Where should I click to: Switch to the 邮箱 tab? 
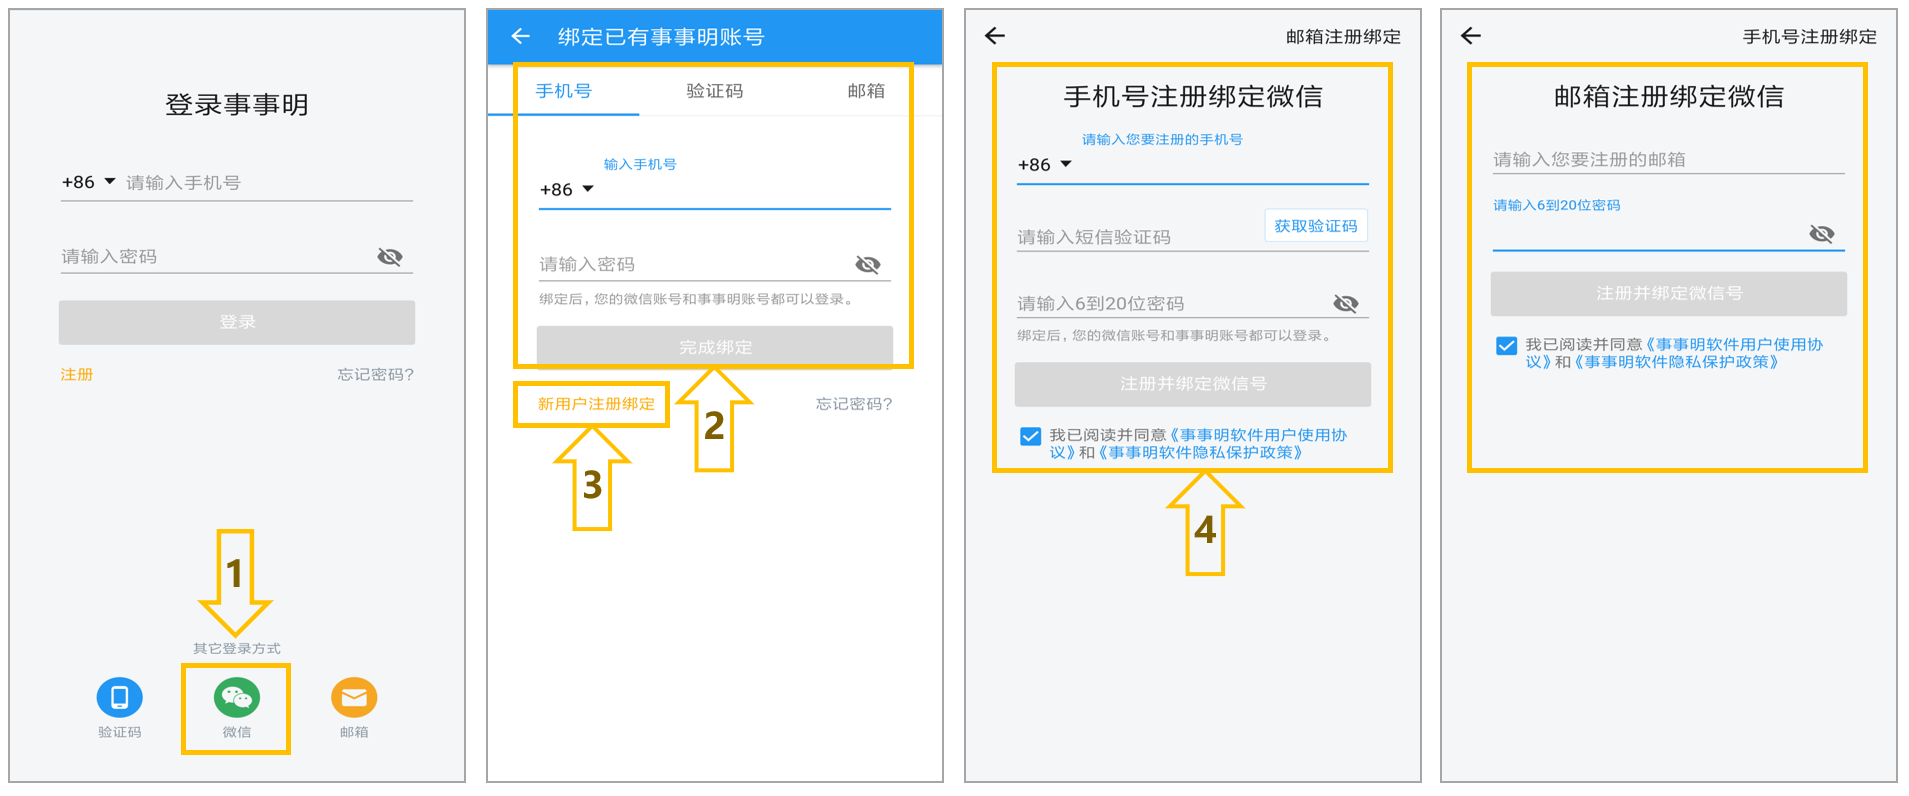coord(866,91)
